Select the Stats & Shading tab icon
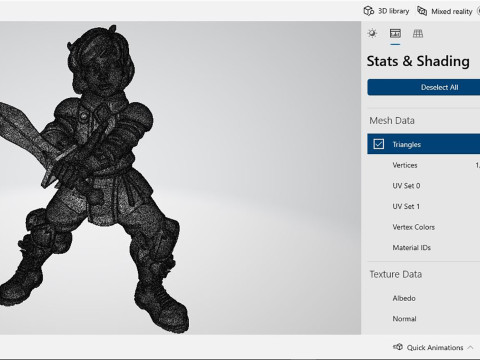The width and height of the screenshot is (480, 360). pos(395,33)
